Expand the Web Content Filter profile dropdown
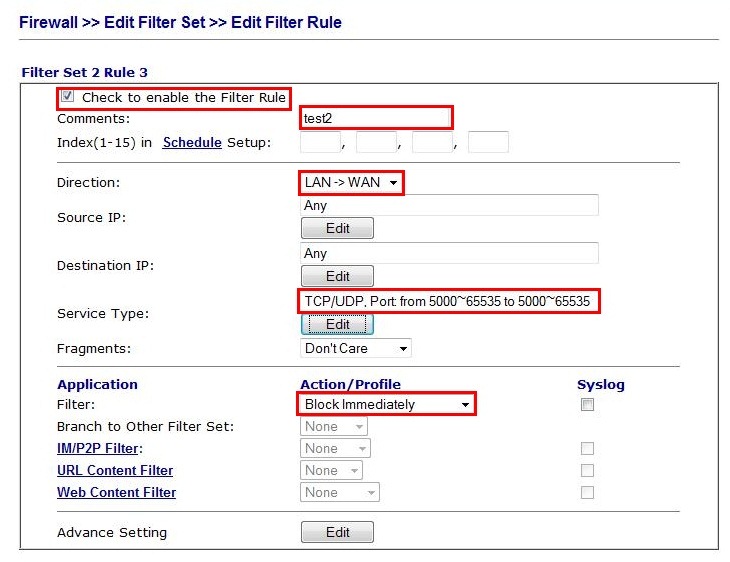This screenshot has height=562, width=730. pyautogui.click(x=340, y=492)
